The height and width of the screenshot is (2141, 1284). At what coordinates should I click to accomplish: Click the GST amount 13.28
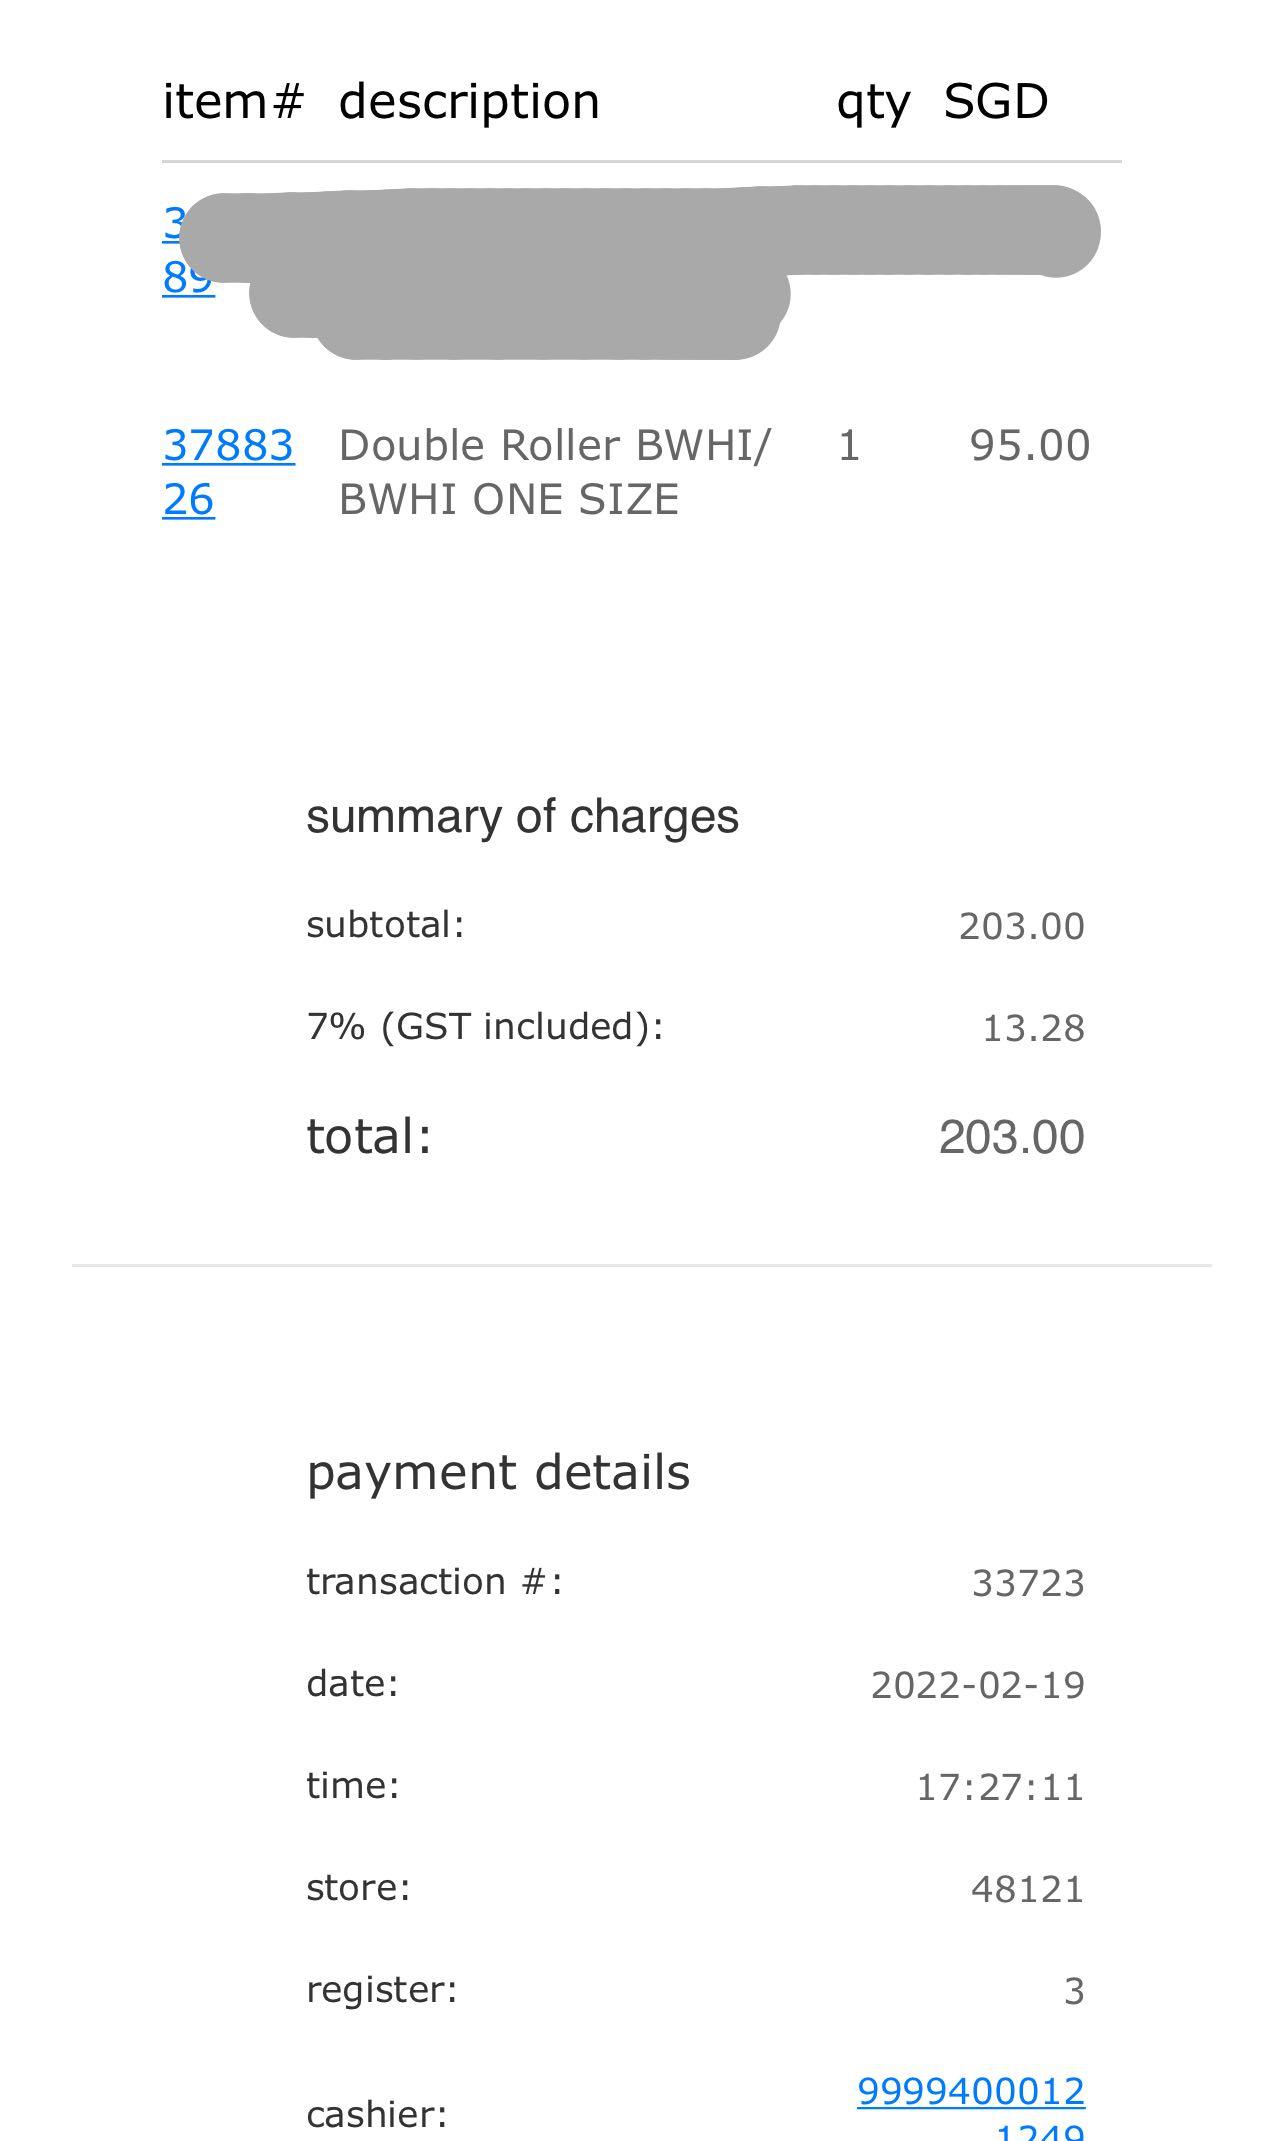coord(1033,1028)
